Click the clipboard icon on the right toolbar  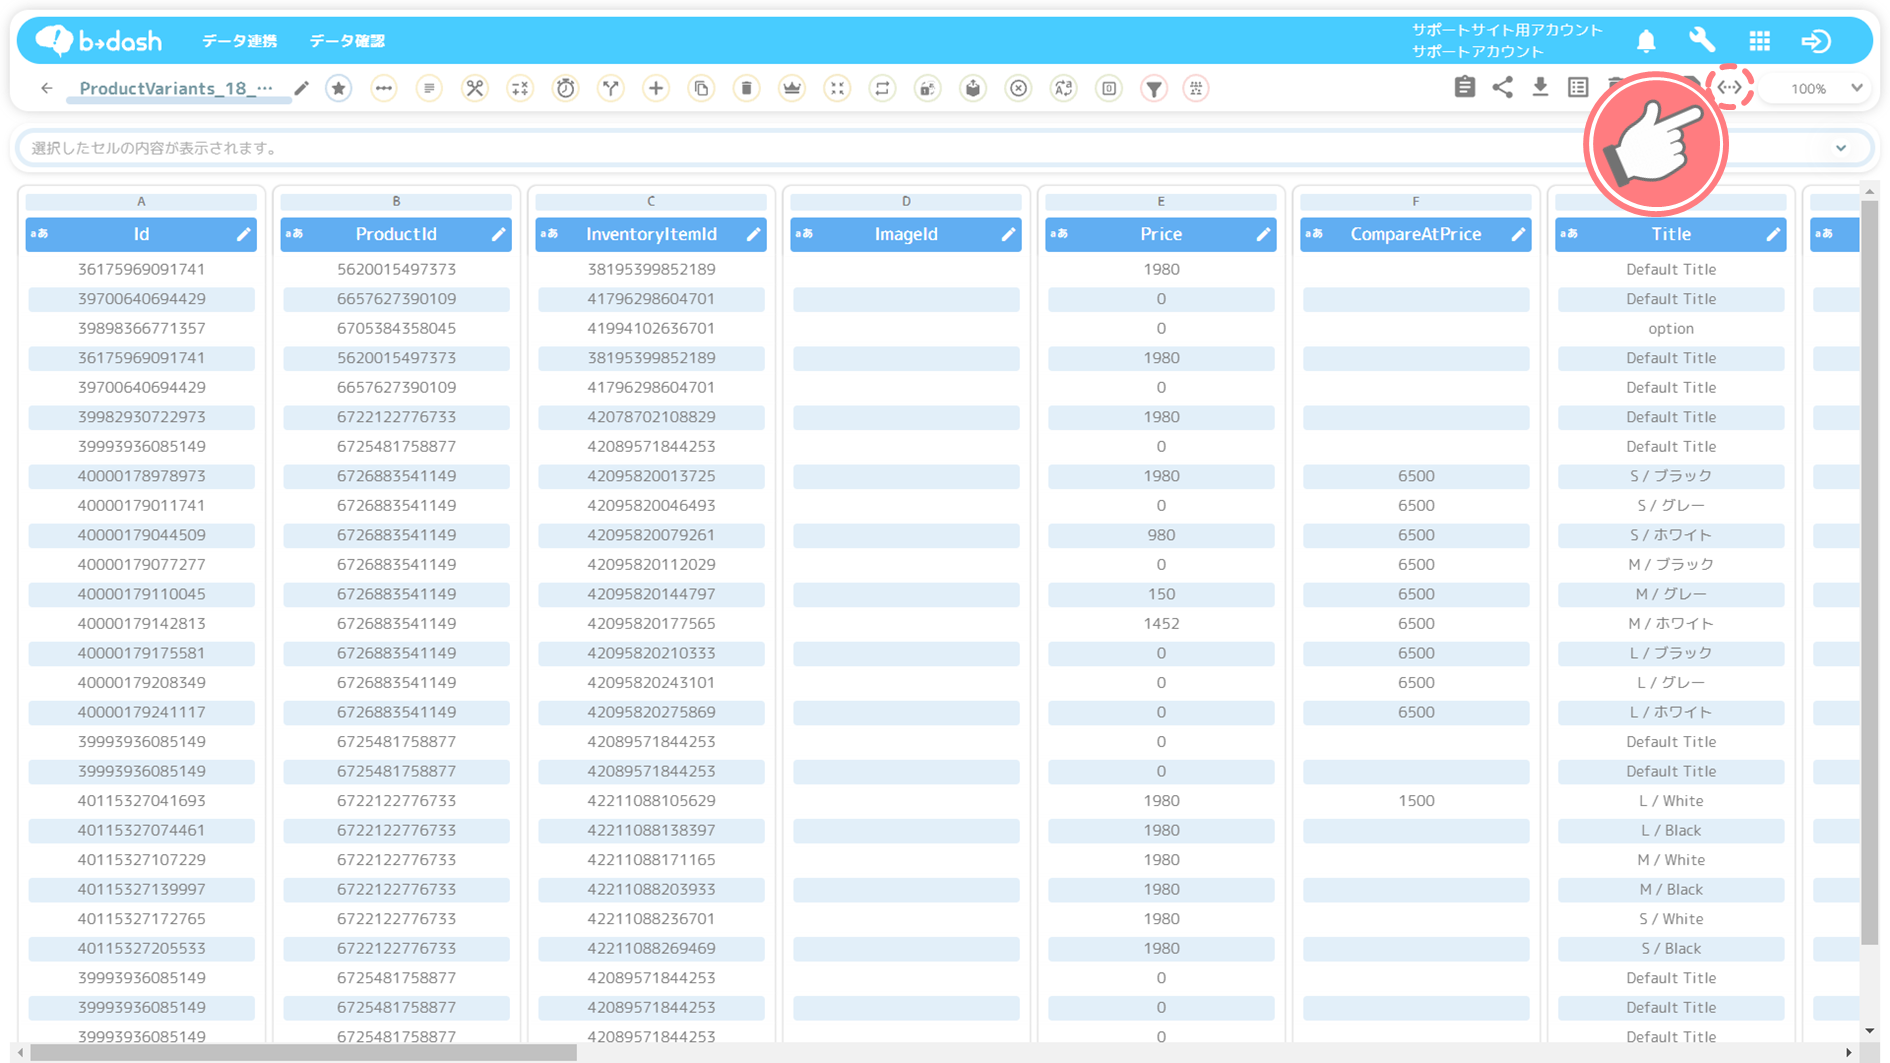[x=1465, y=88]
